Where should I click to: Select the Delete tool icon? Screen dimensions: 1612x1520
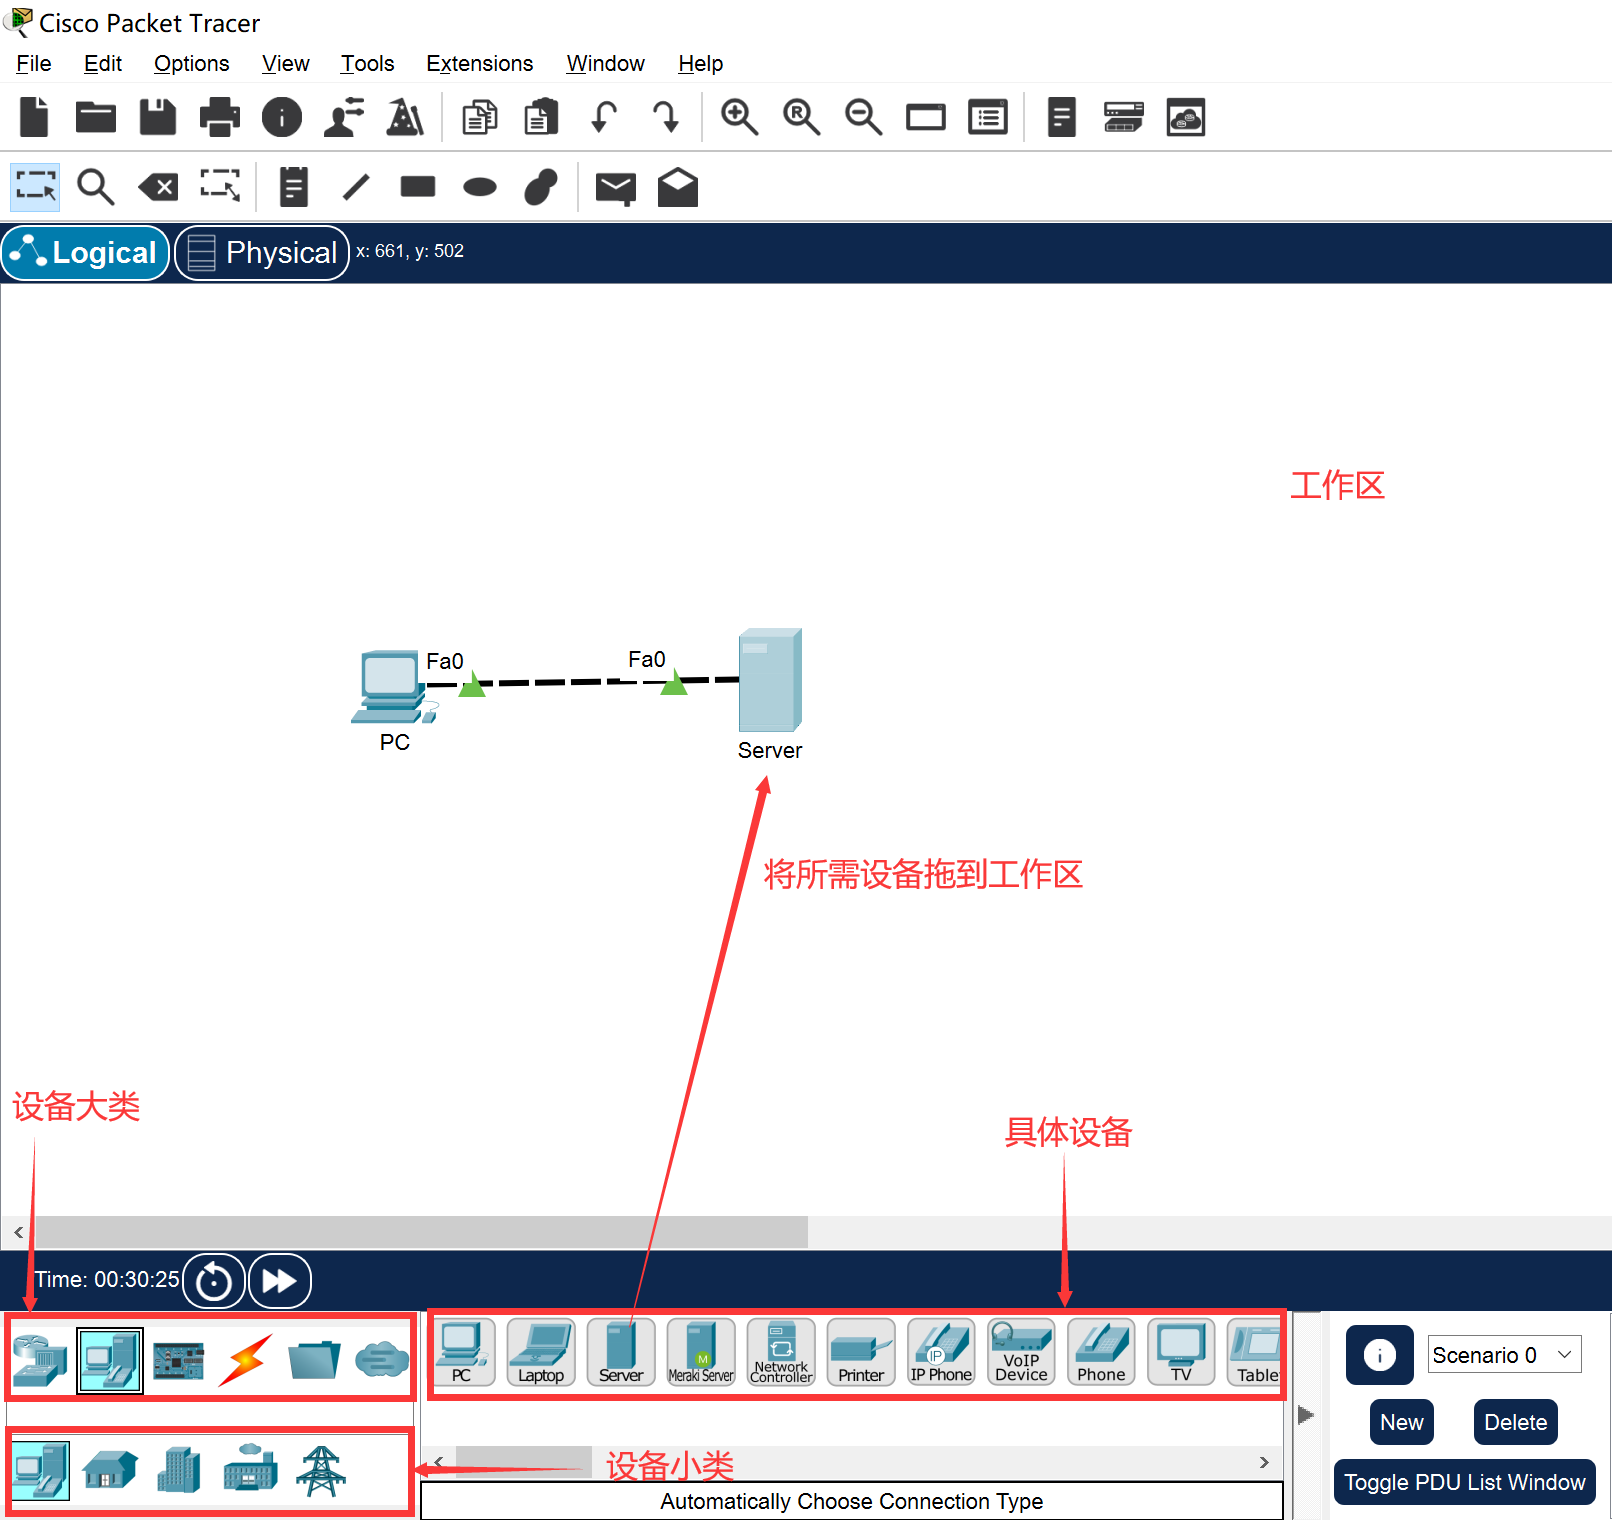[158, 187]
